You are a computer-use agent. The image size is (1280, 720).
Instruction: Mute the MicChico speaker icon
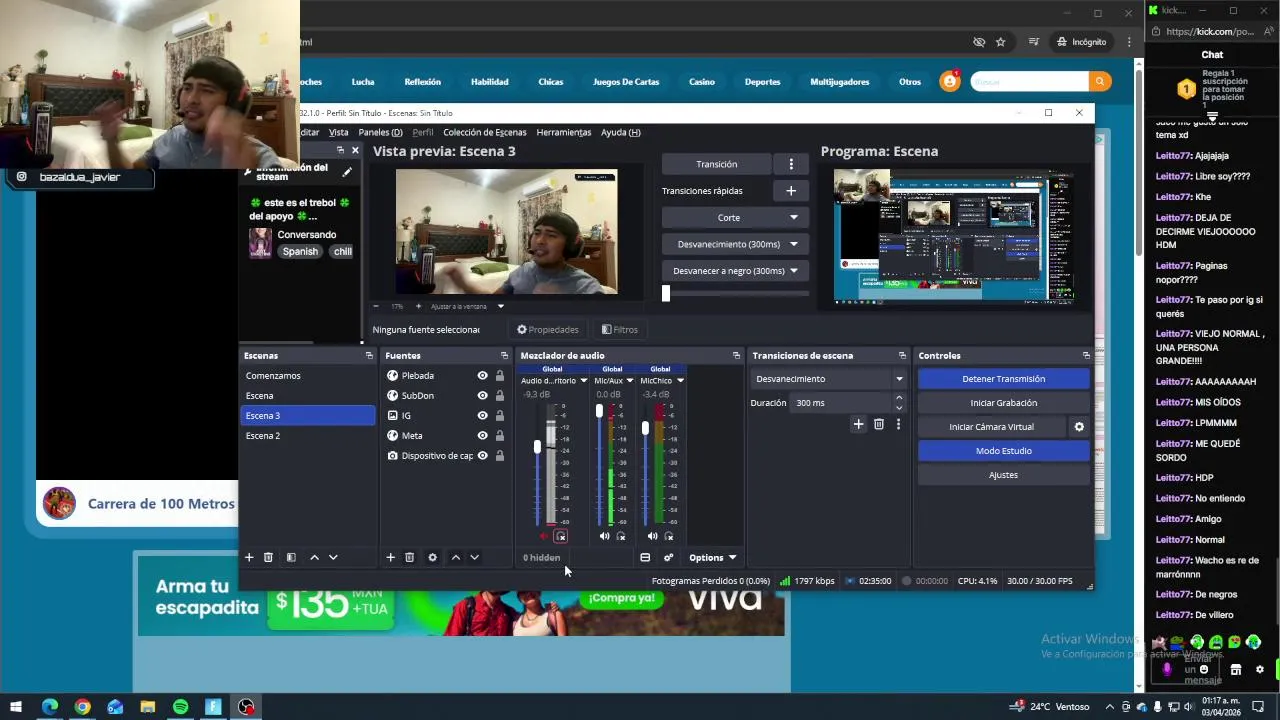[652, 536]
